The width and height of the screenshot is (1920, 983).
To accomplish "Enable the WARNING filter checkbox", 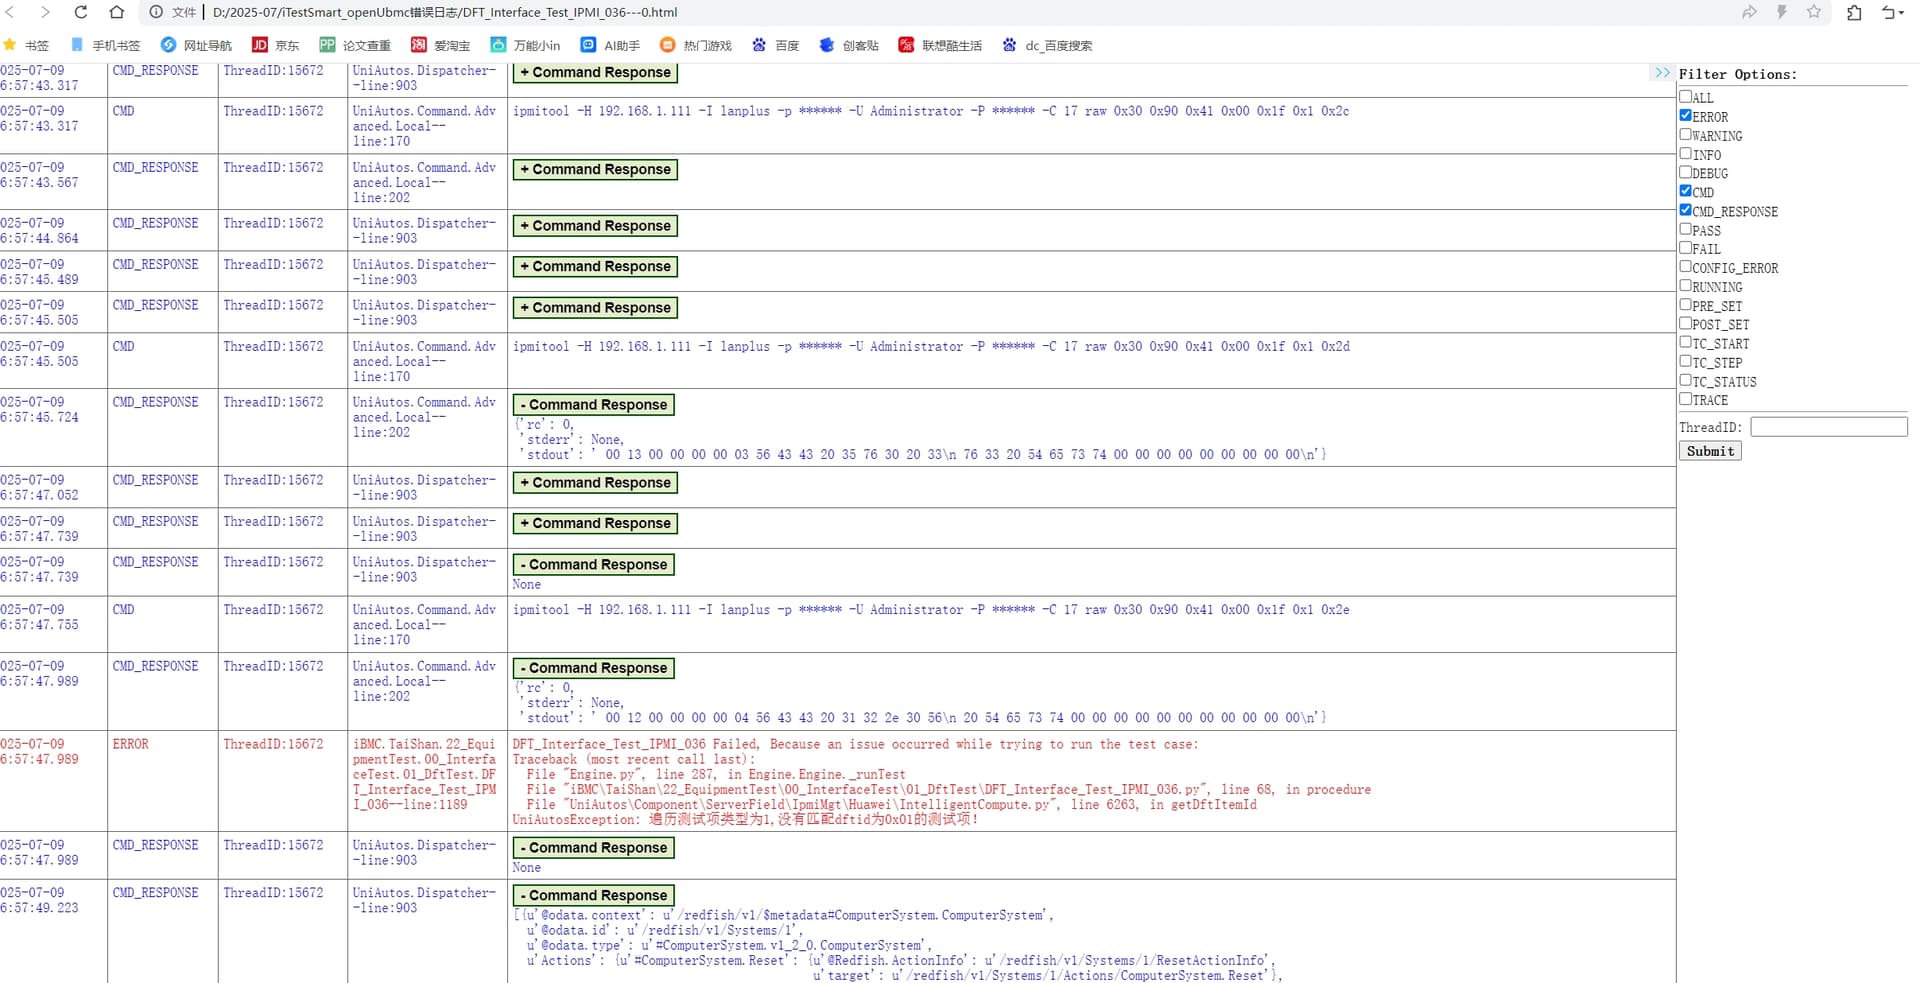I will [x=1685, y=134].
